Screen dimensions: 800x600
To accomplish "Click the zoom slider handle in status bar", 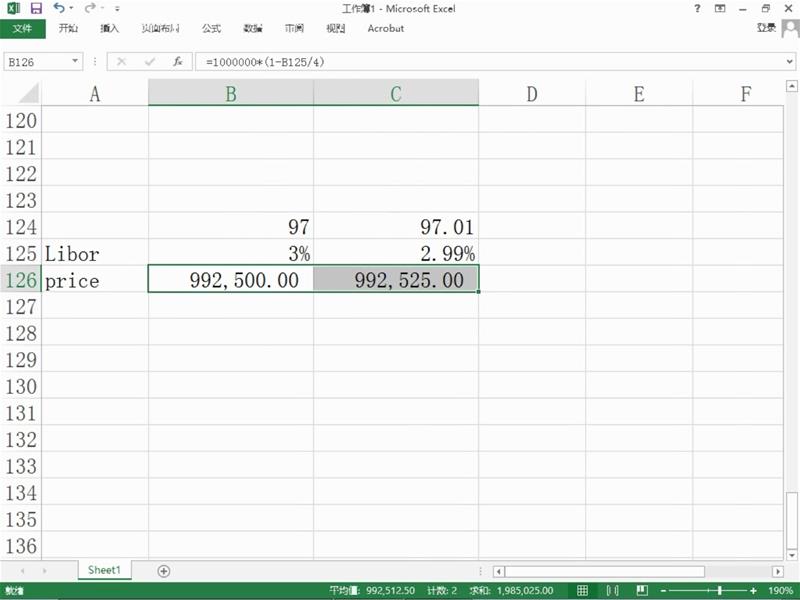I will [719, 590].
